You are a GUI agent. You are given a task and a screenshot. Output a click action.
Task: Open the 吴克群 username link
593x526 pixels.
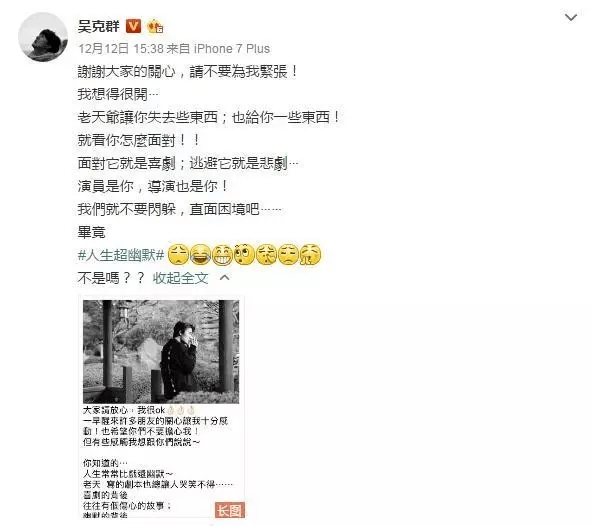(99, 26)
